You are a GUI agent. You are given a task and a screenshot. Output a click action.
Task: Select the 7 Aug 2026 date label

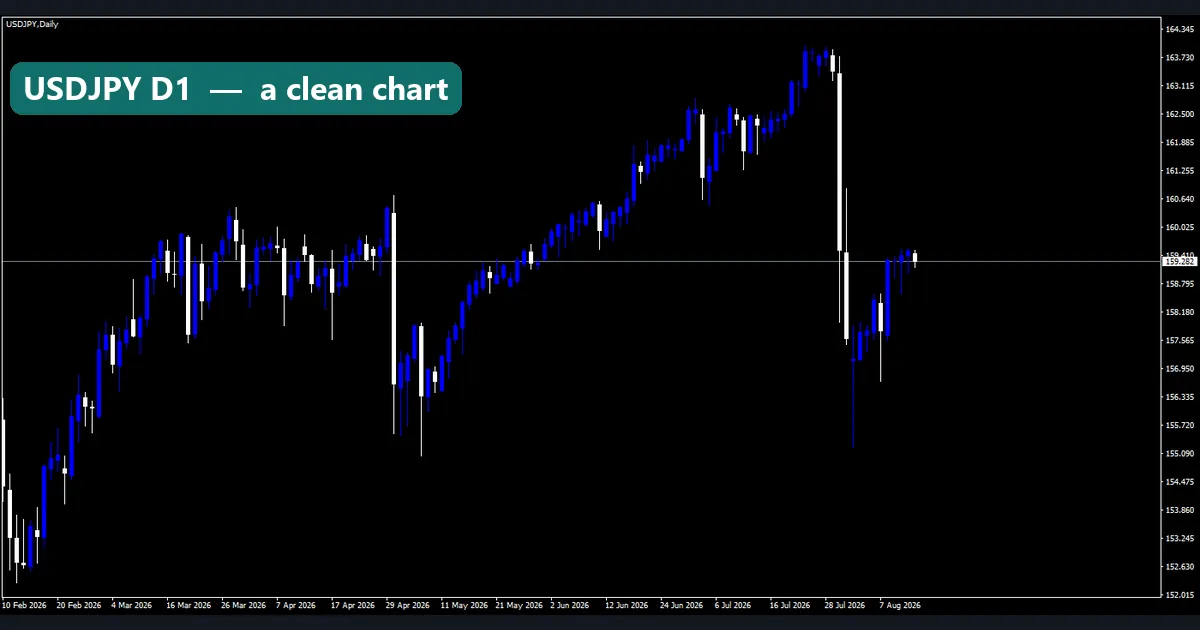(901, 605)
